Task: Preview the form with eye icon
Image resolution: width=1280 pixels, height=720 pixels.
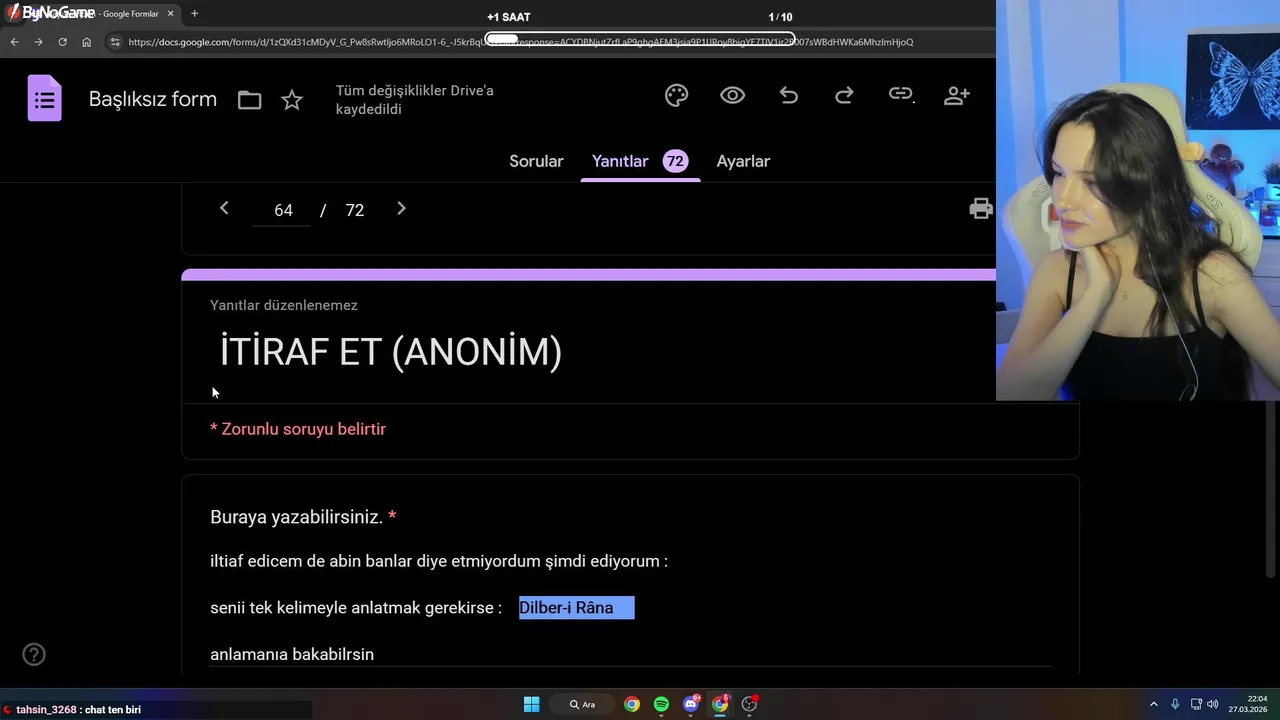Action: click(x=732, y=95)
